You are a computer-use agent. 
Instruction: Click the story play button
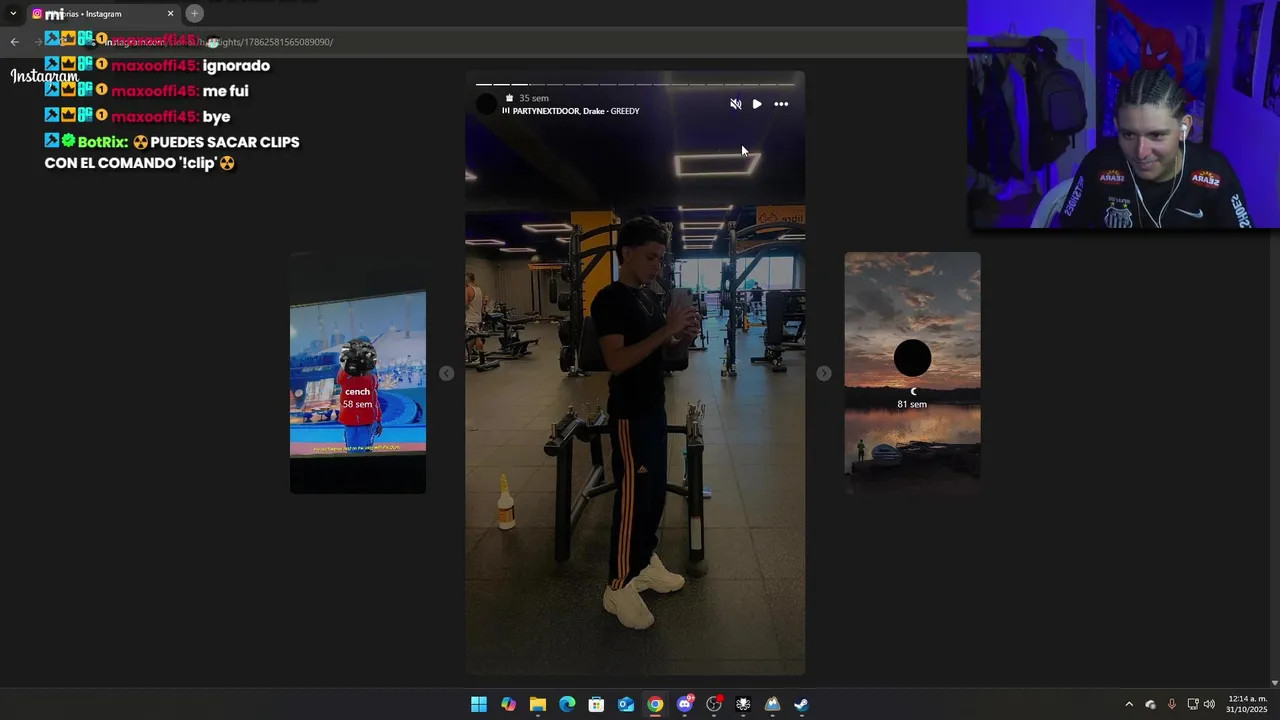tap(757, 104)
